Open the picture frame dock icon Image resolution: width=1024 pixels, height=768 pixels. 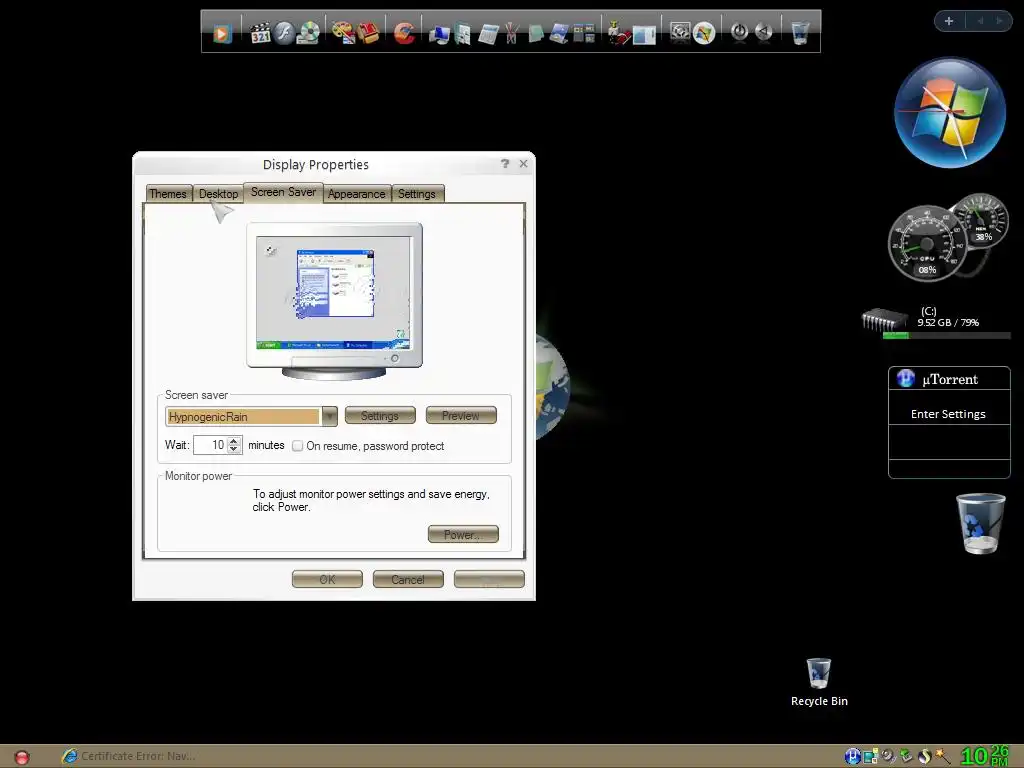[559, 33]
